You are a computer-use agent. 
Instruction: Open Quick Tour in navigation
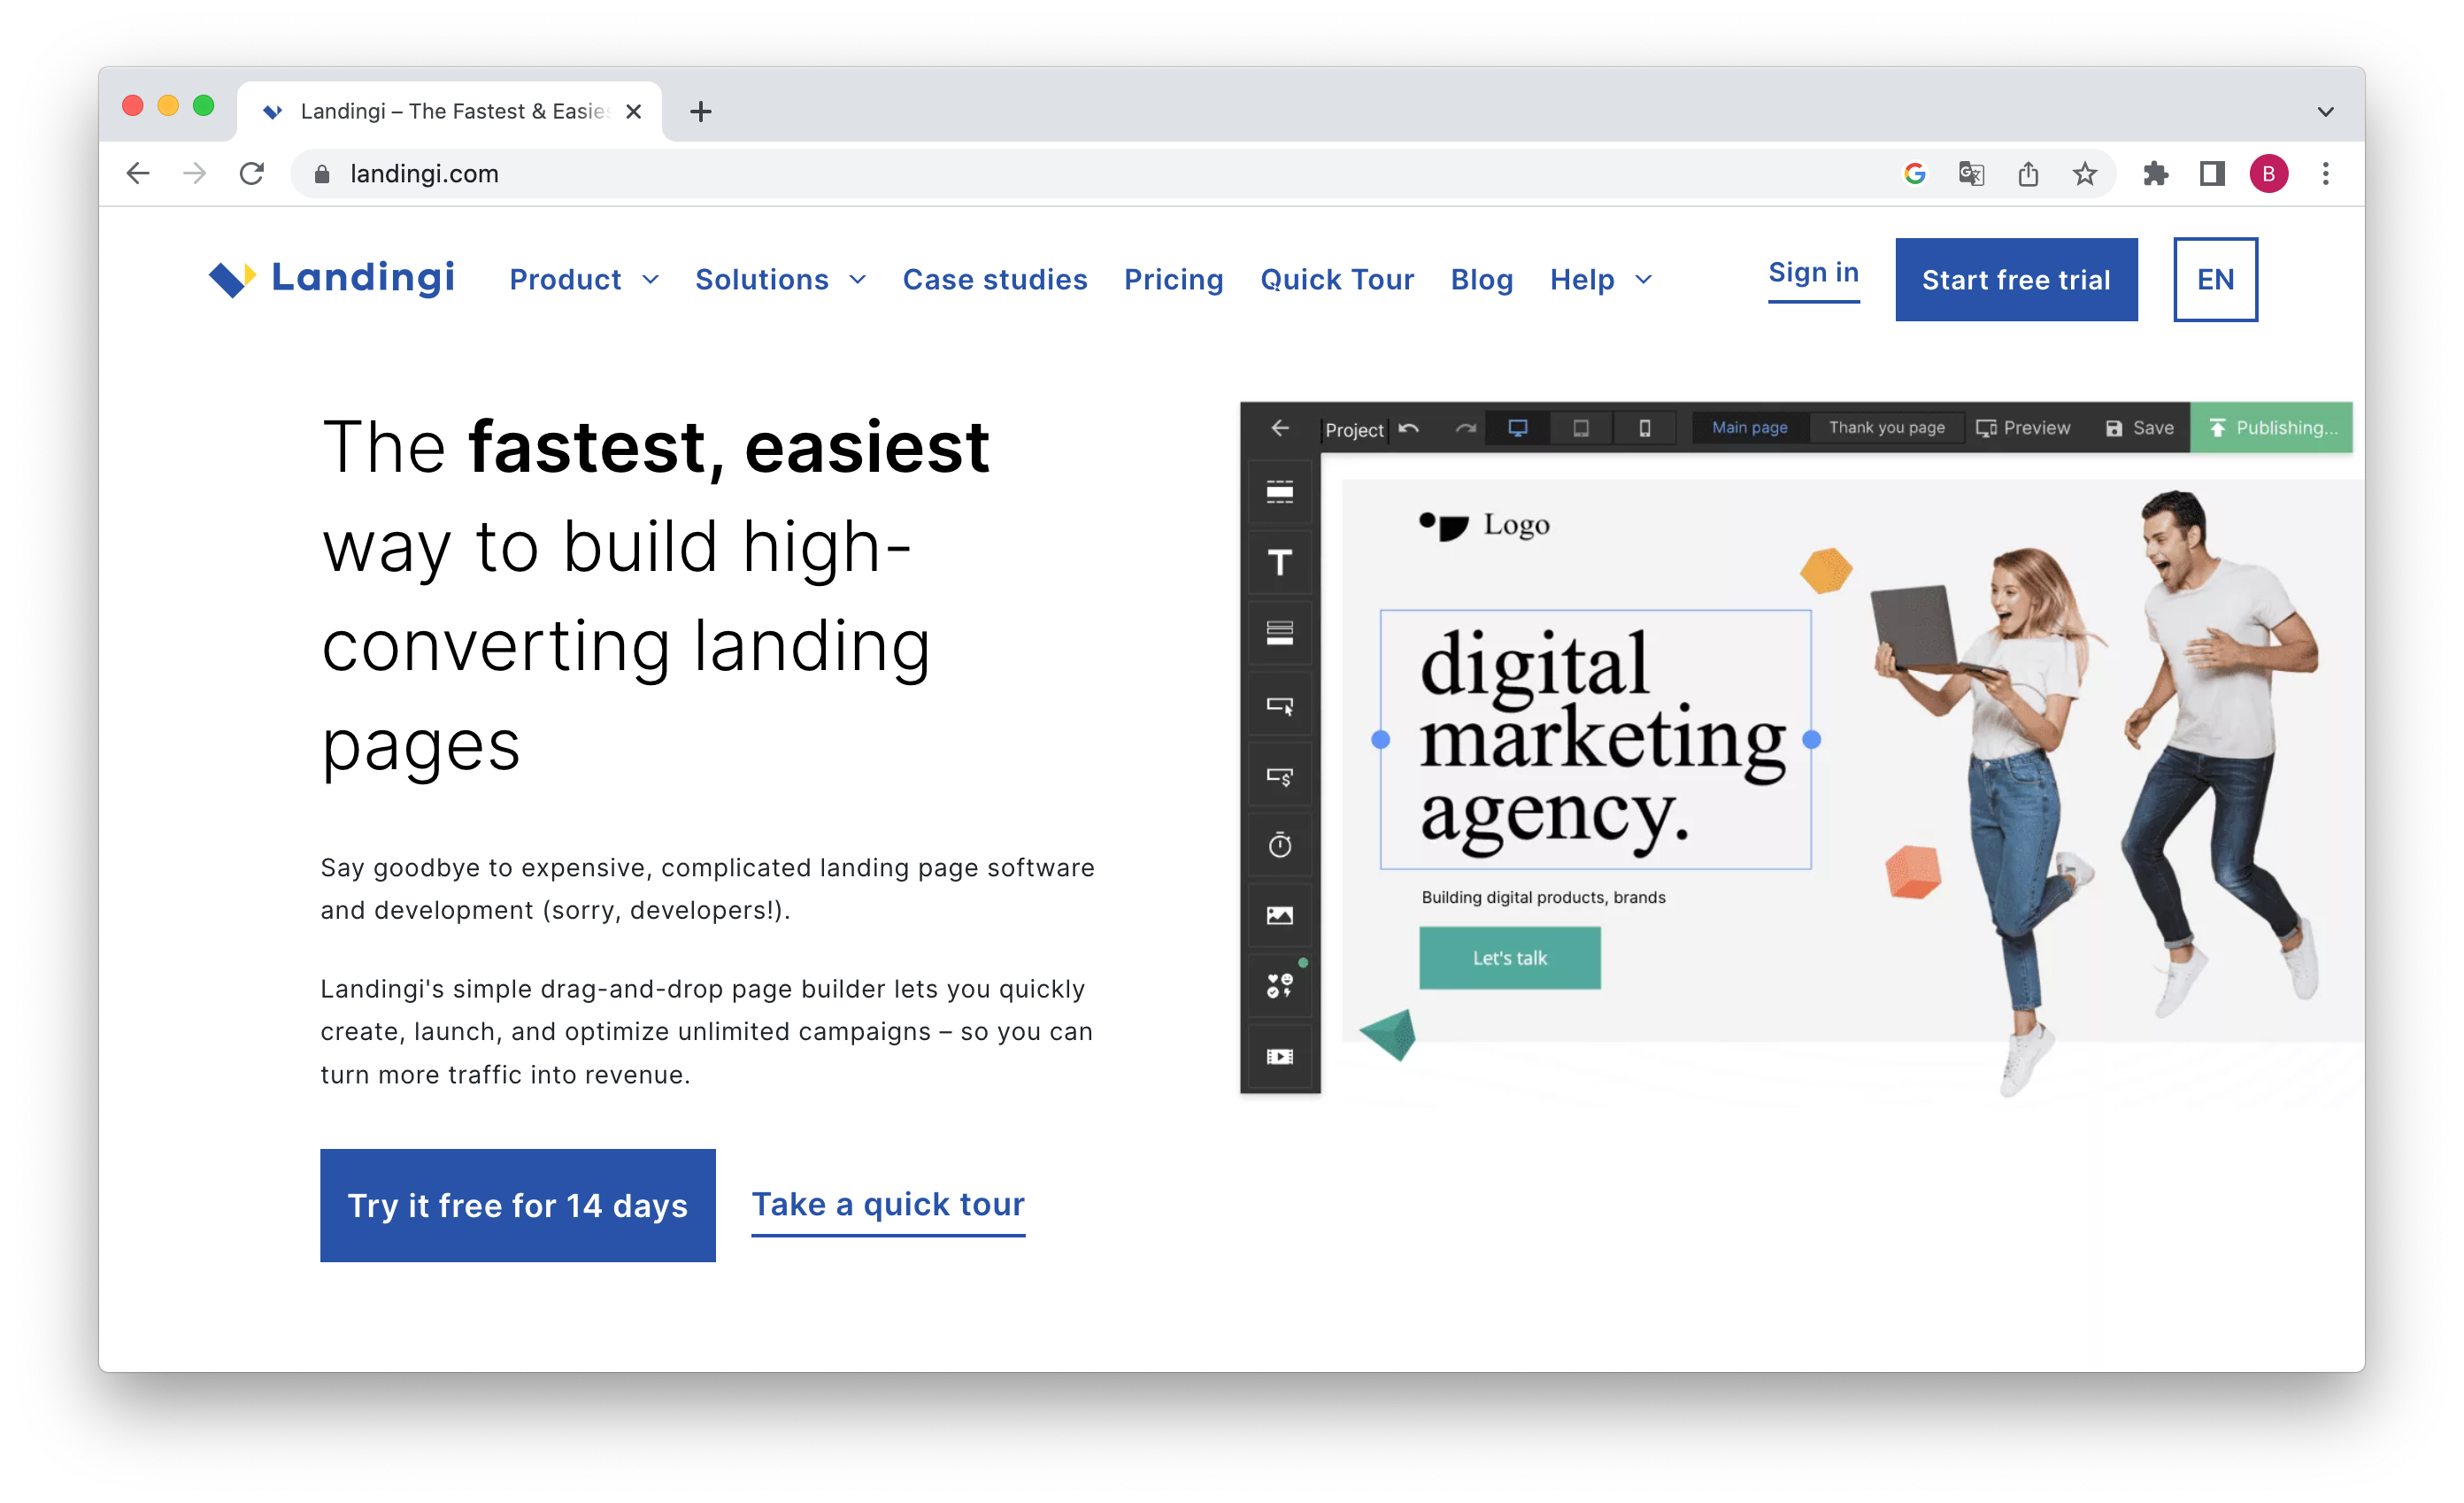[1336, 279]
